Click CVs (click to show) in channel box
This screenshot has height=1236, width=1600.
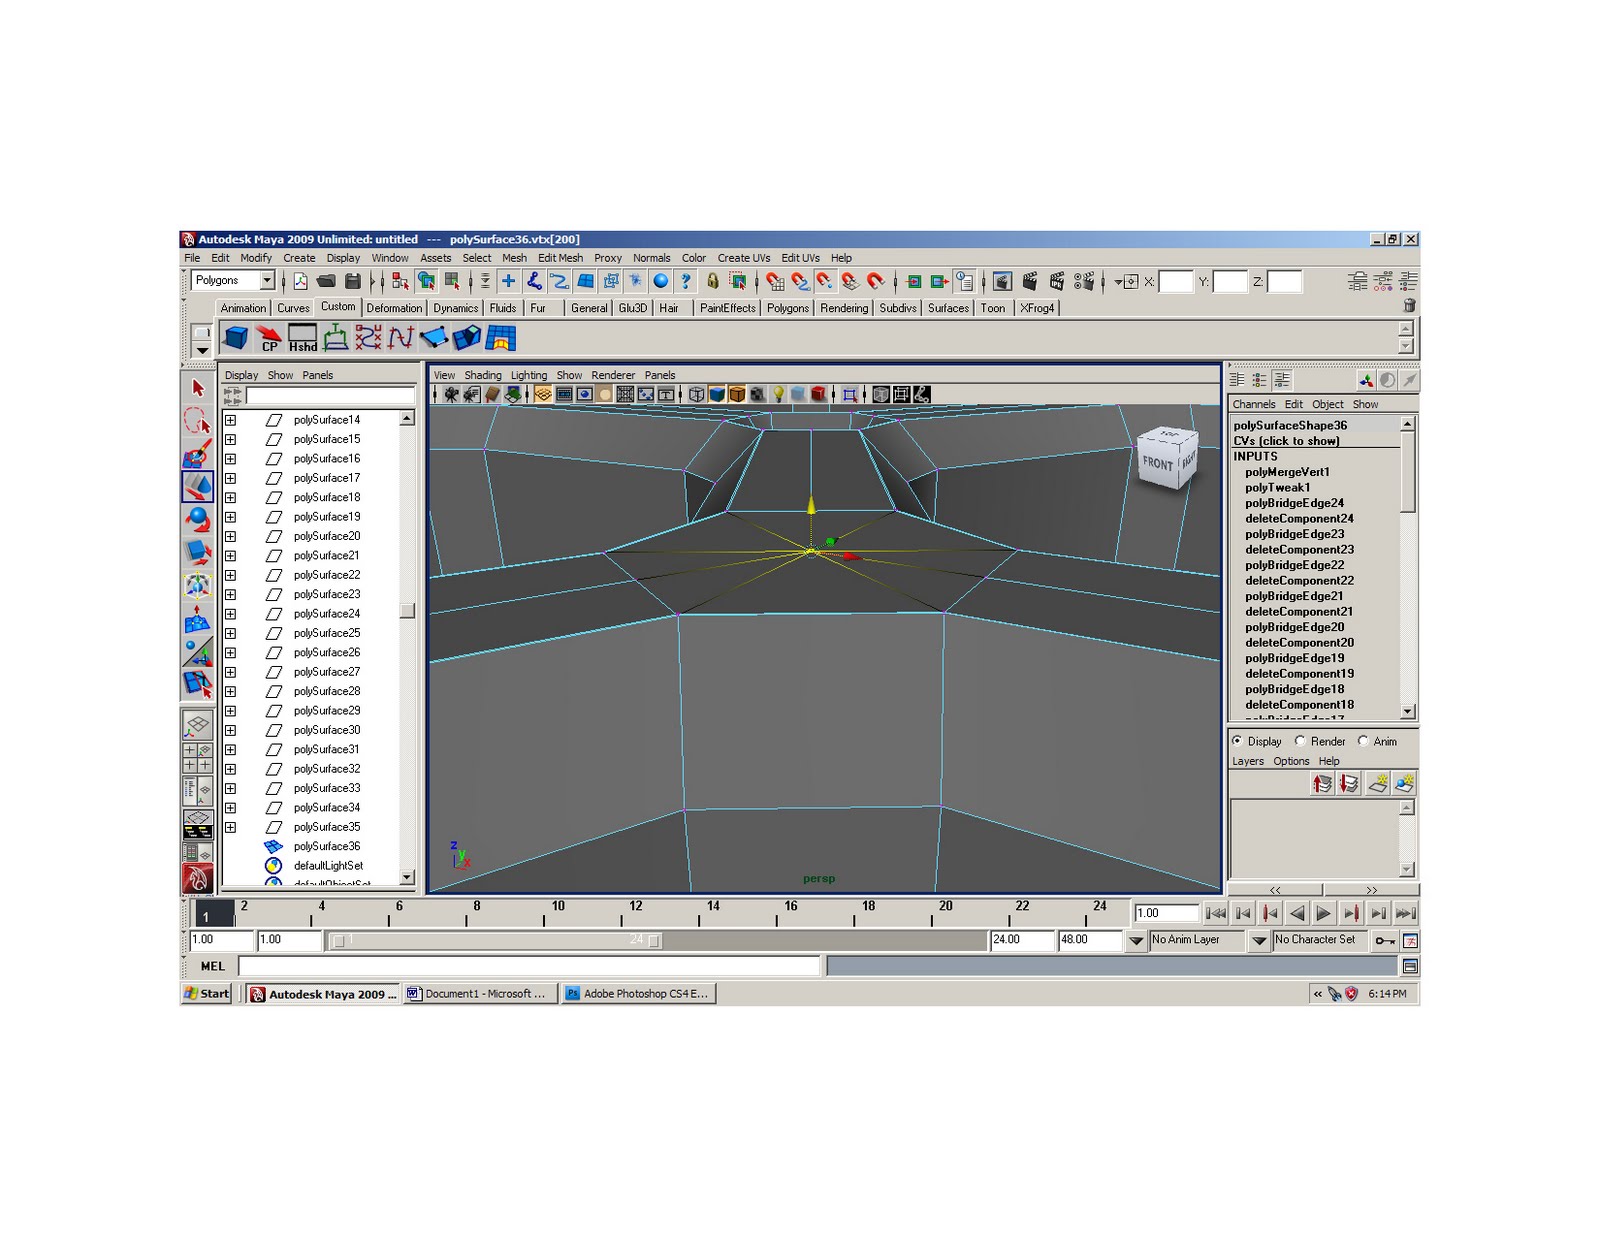pos(1286,441)
